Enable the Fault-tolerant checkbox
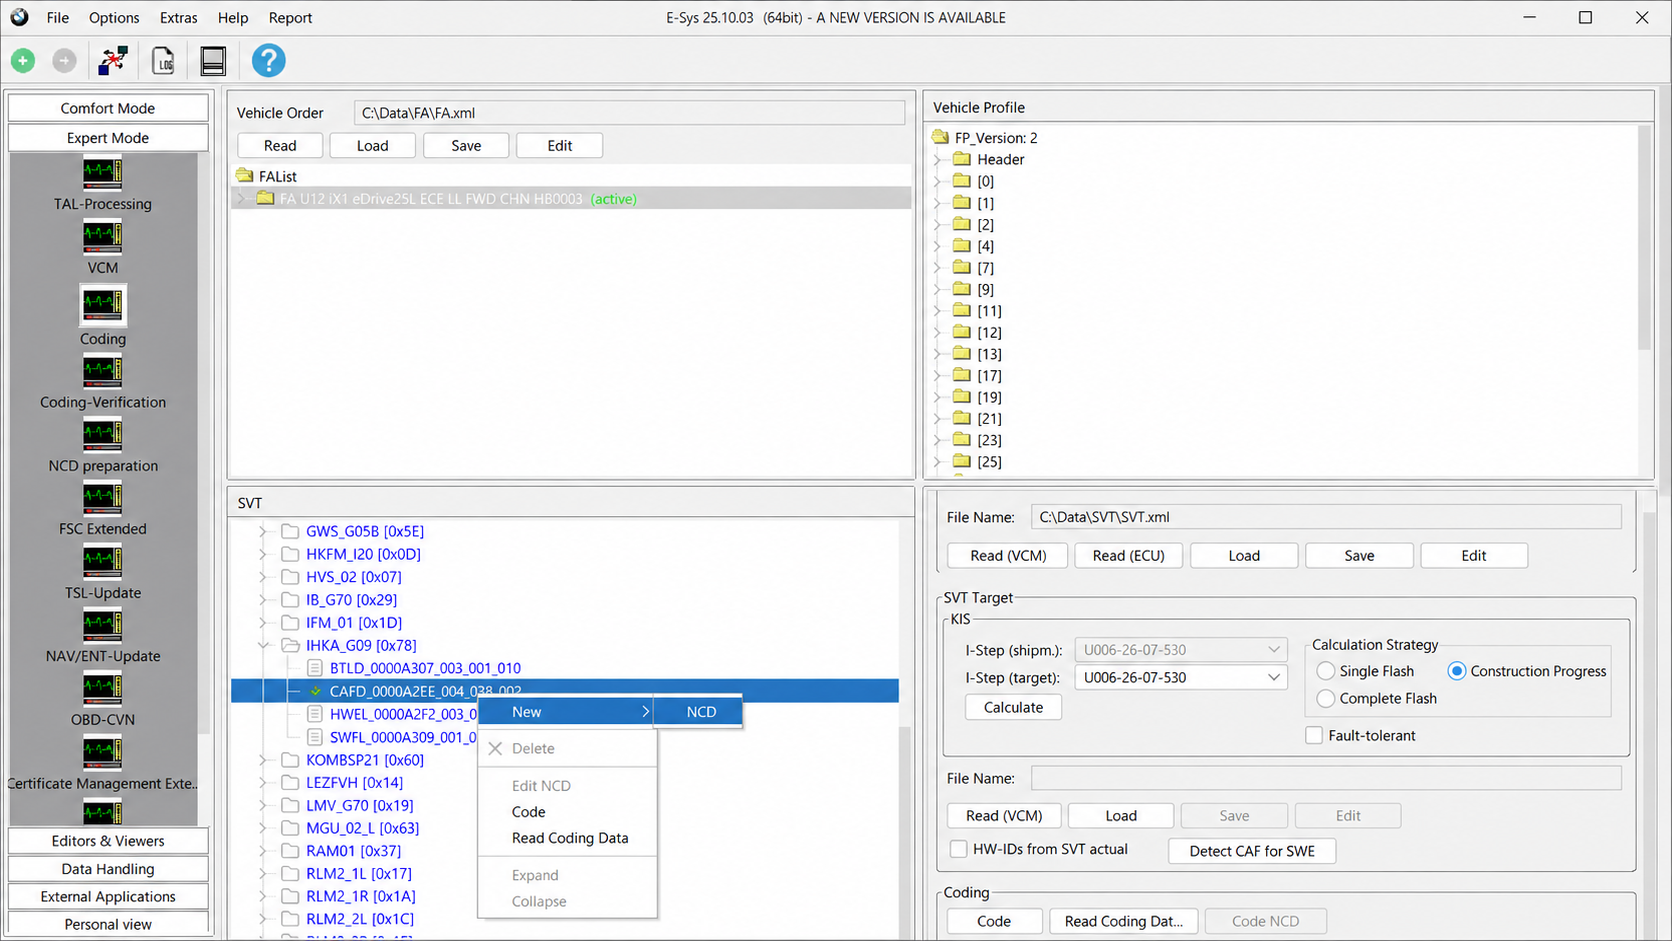 (1314, 735)
